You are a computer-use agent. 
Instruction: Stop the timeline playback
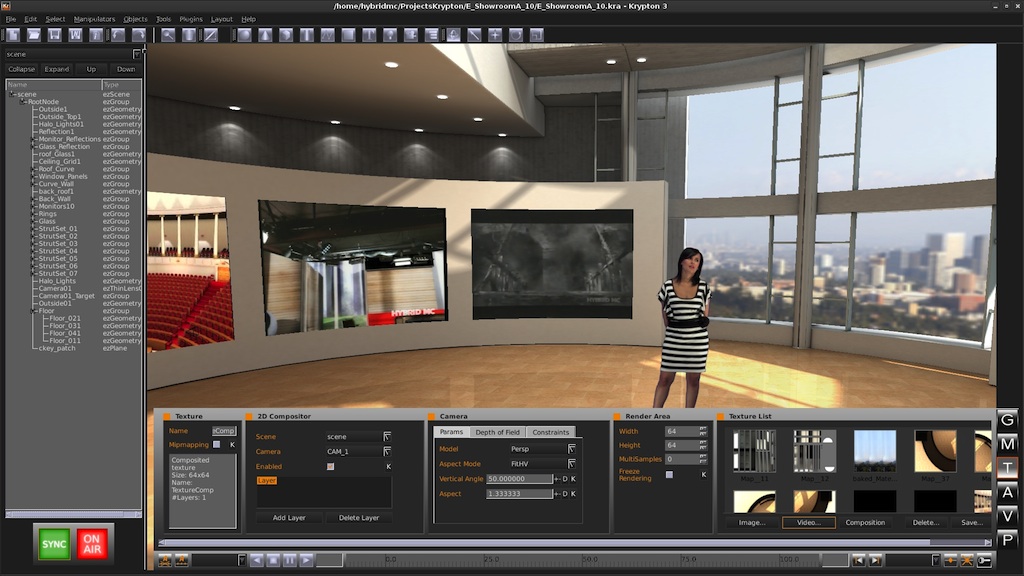tap(273, 560)
